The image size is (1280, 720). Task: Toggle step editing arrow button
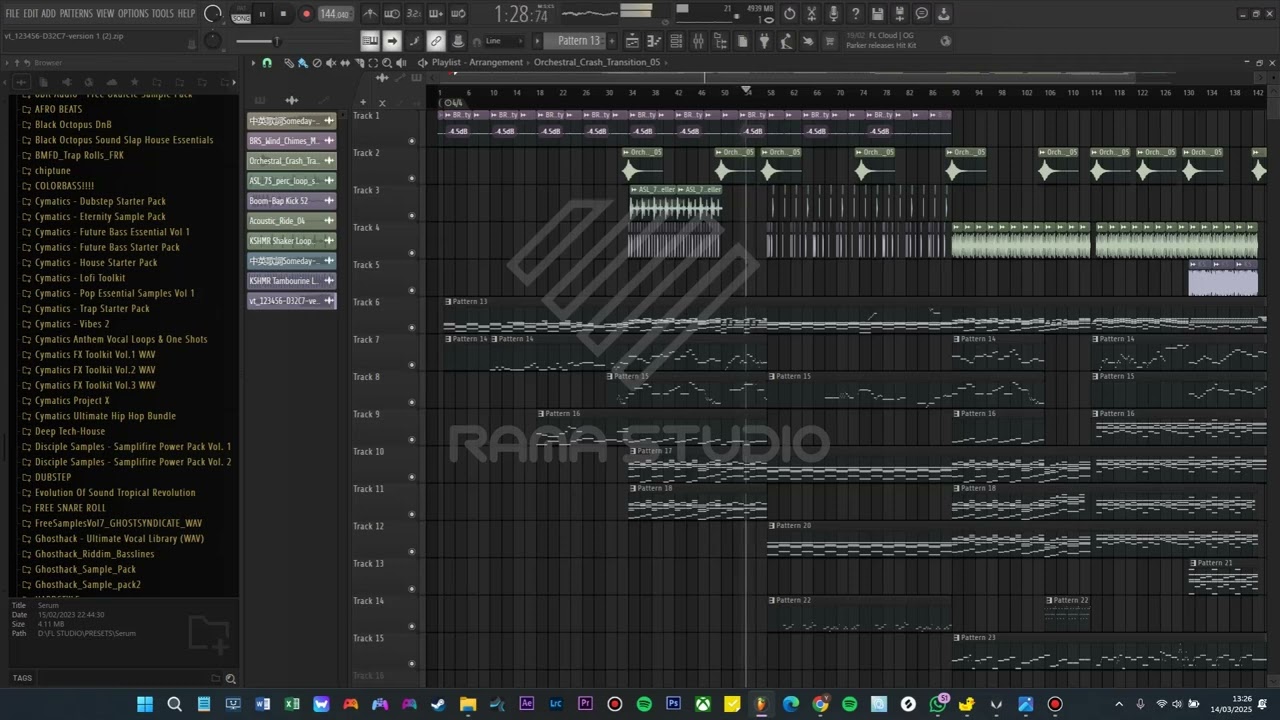coord(392,41)
